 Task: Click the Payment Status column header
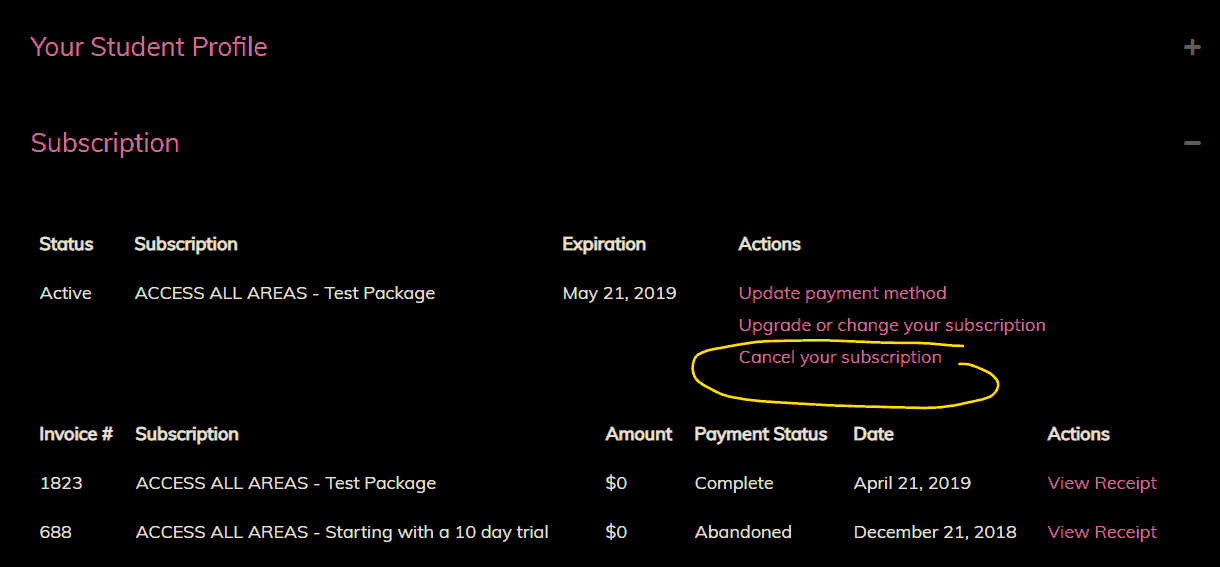coord(761,434)
